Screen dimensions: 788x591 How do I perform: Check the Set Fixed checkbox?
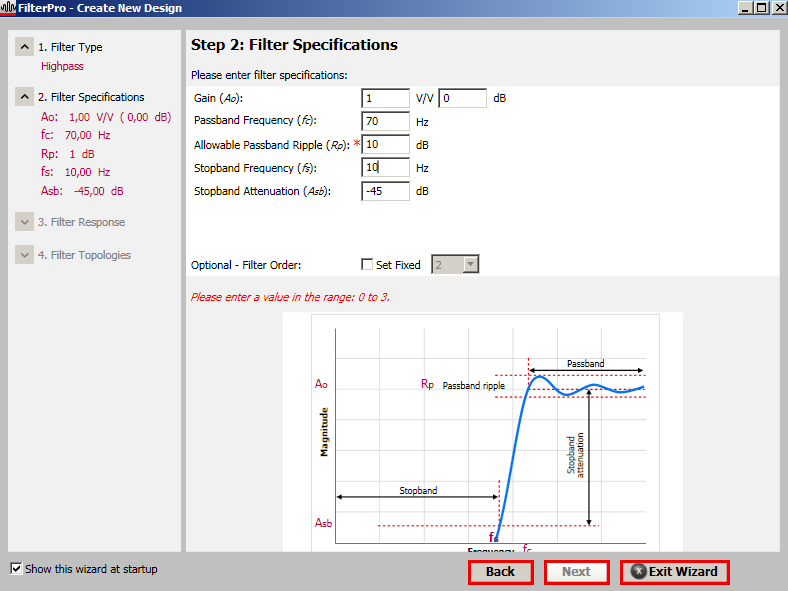tap(367, 264)
